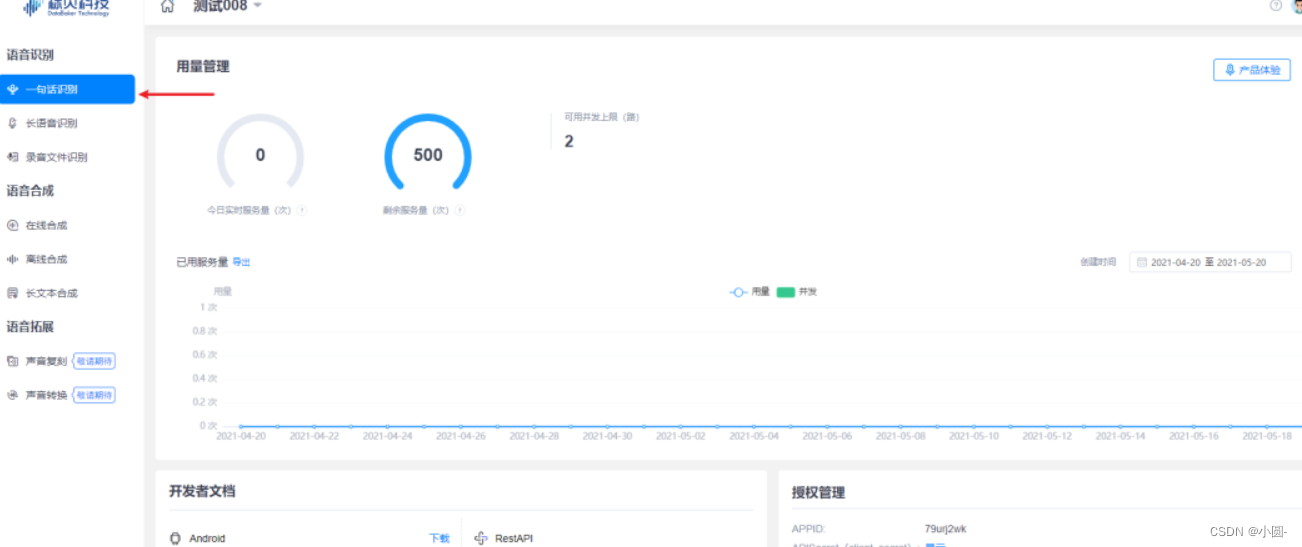The image size is (1302, 547).
Task: Click the 500 remaining service gauge
Action: 428,155
